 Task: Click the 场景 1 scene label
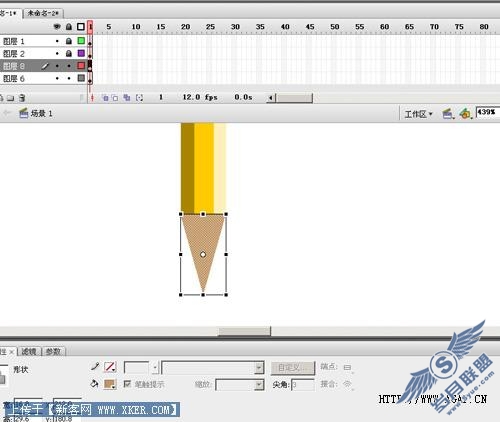[x=41, y=114]
